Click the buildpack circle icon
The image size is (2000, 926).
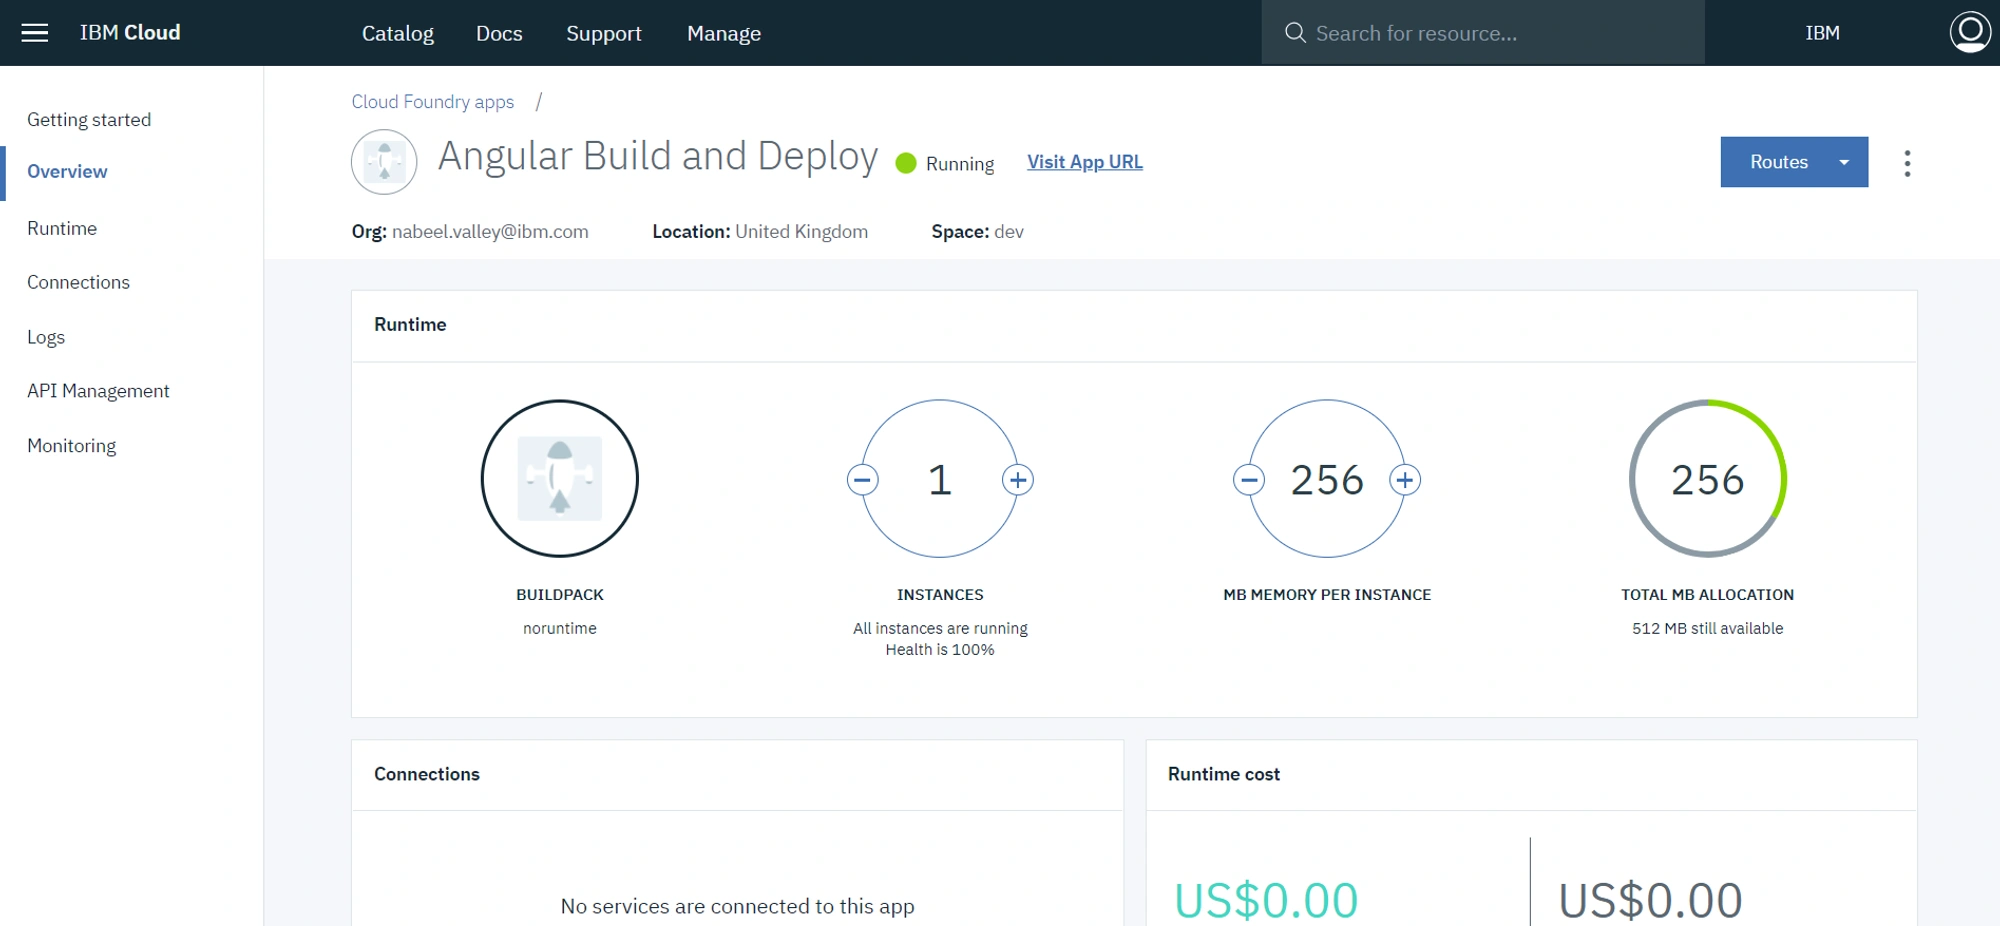pos(560,479)
